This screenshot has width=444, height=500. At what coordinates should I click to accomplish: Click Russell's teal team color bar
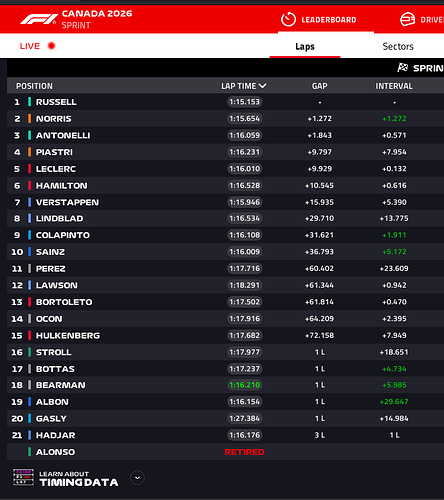(29, 102)
